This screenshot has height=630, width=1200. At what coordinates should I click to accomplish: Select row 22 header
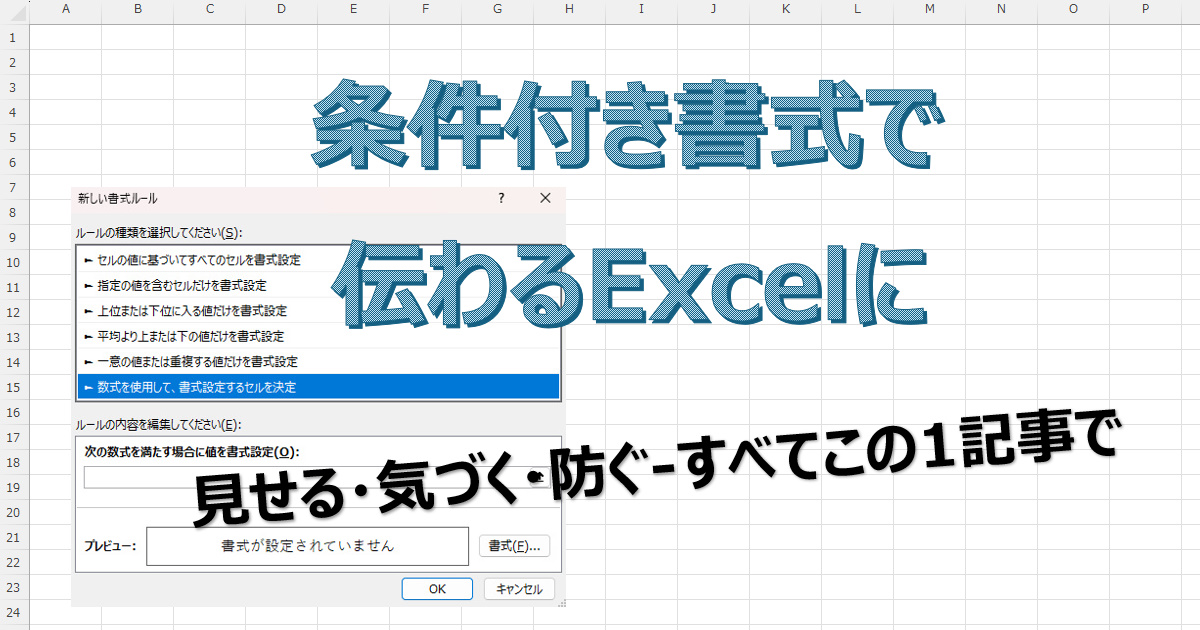(14, 562)
